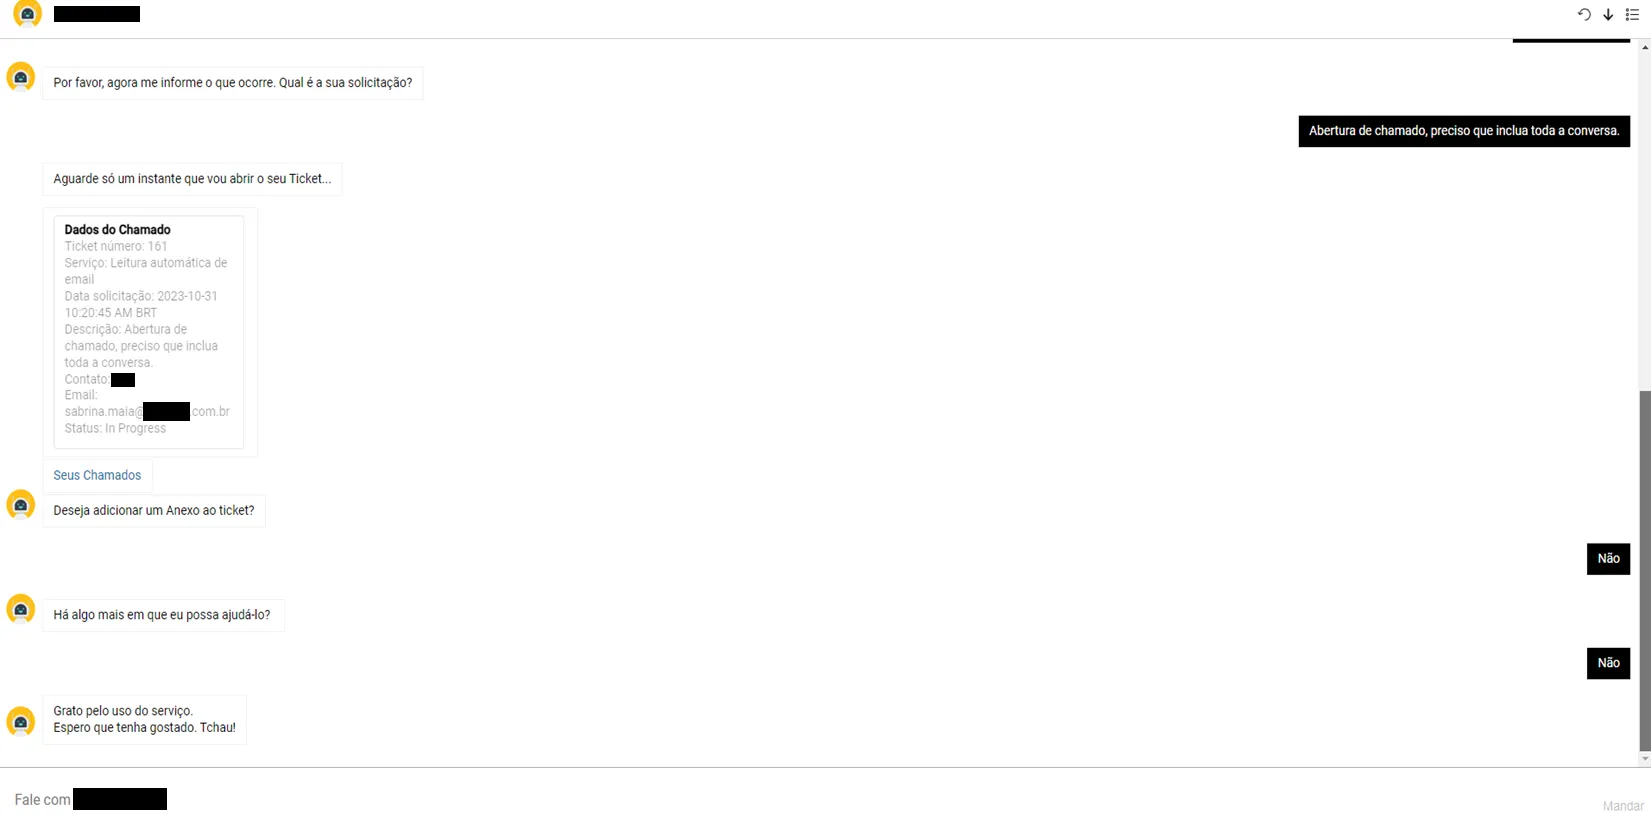Click the 'Mandar' send button
This screenshot has height=840, width=1651.
(x=1622, y=806)
